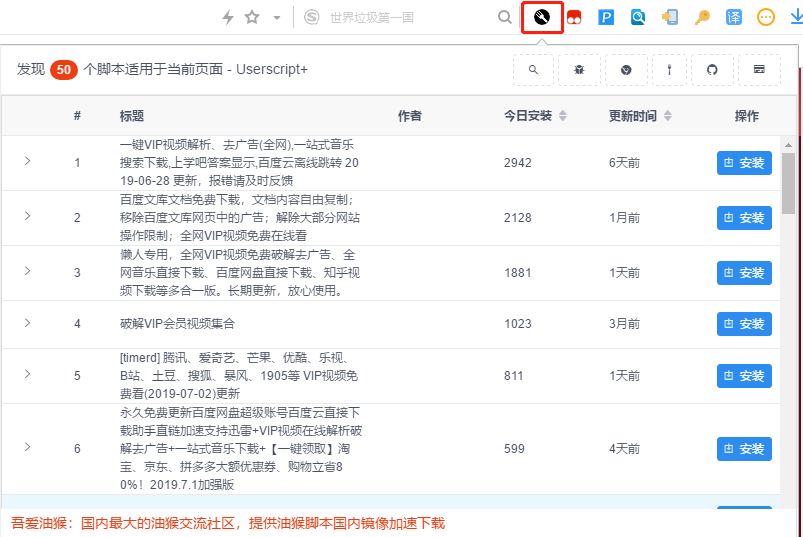Bookmark the page with the star icon
The image size is (803, 537).
pos(252,17)
